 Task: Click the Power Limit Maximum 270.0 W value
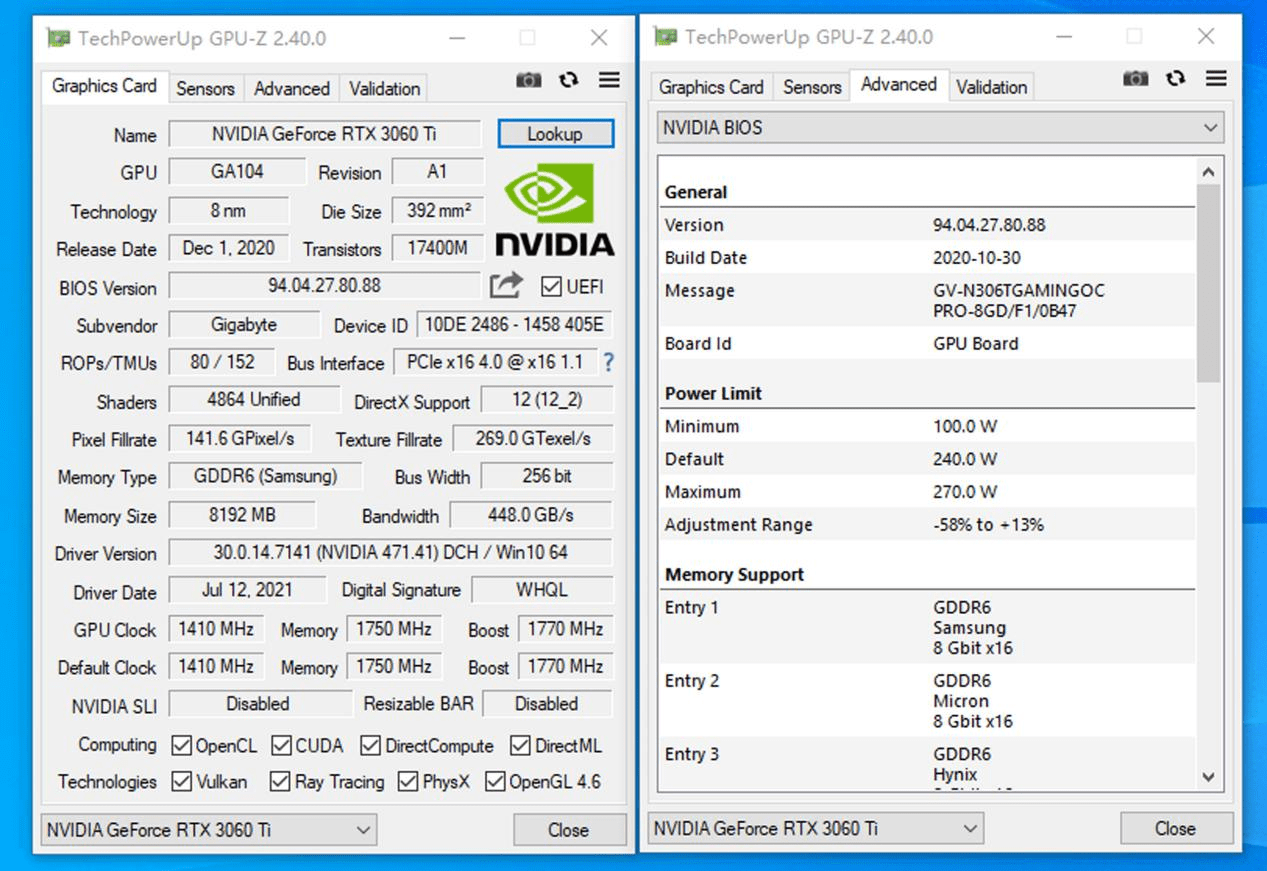click(x=965, y=492)
